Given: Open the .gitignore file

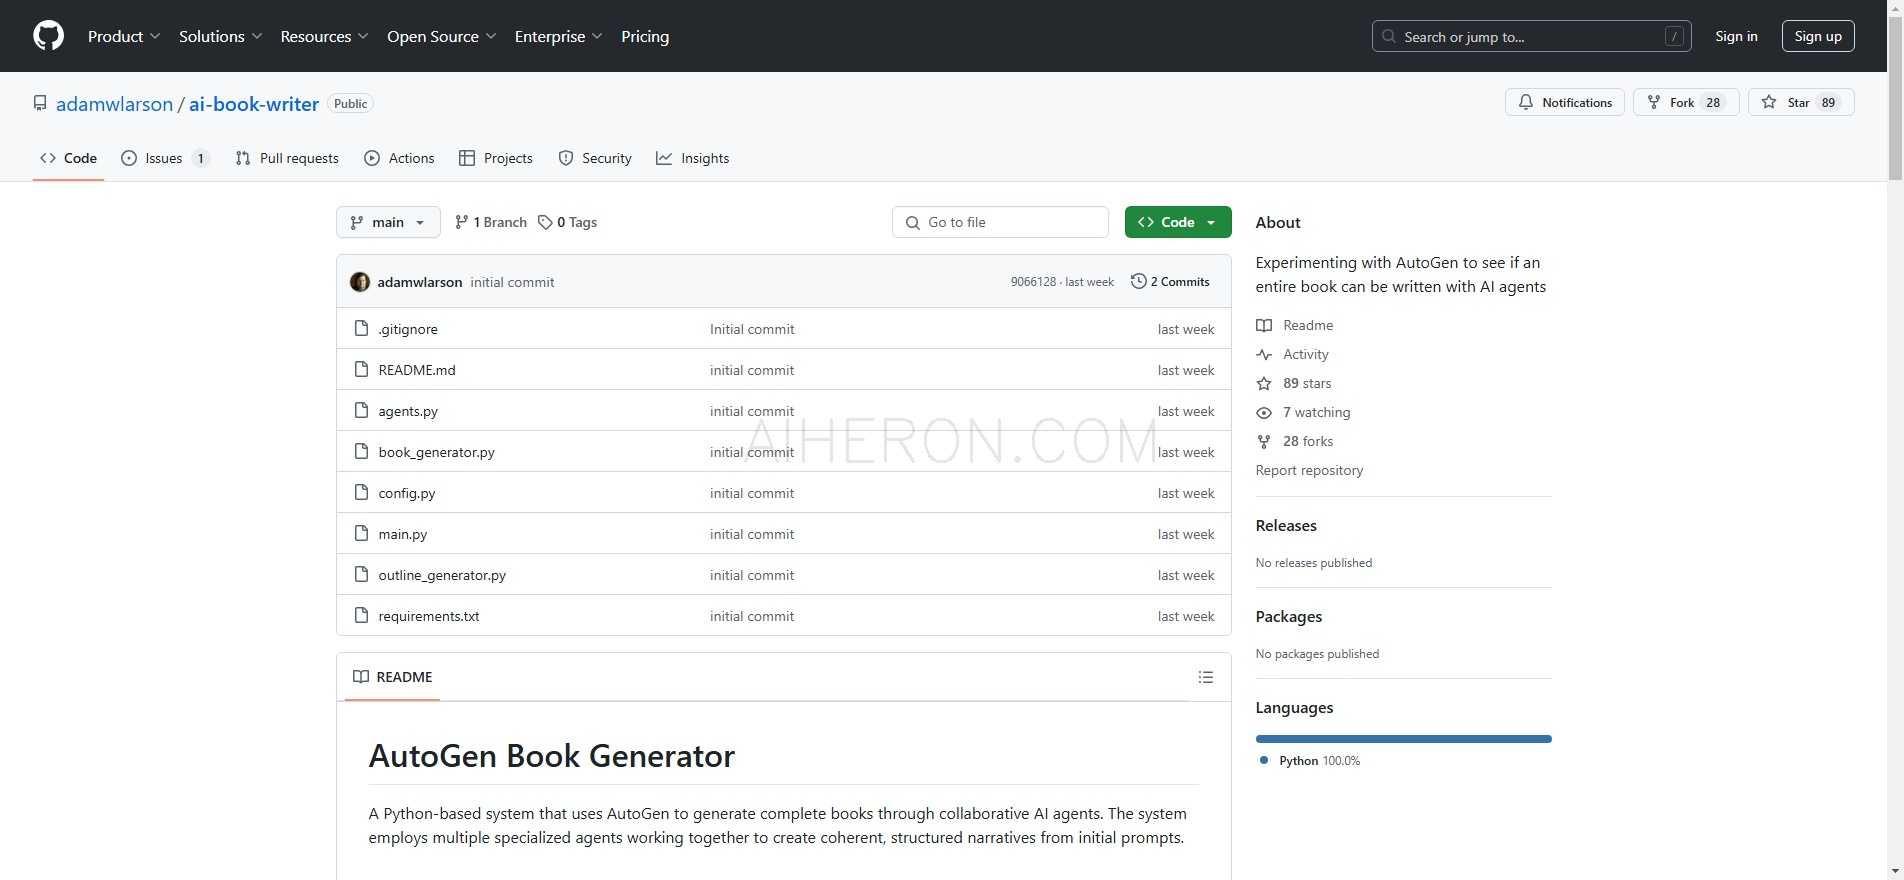Looking at the screenshot, I should tap(408, 329).
